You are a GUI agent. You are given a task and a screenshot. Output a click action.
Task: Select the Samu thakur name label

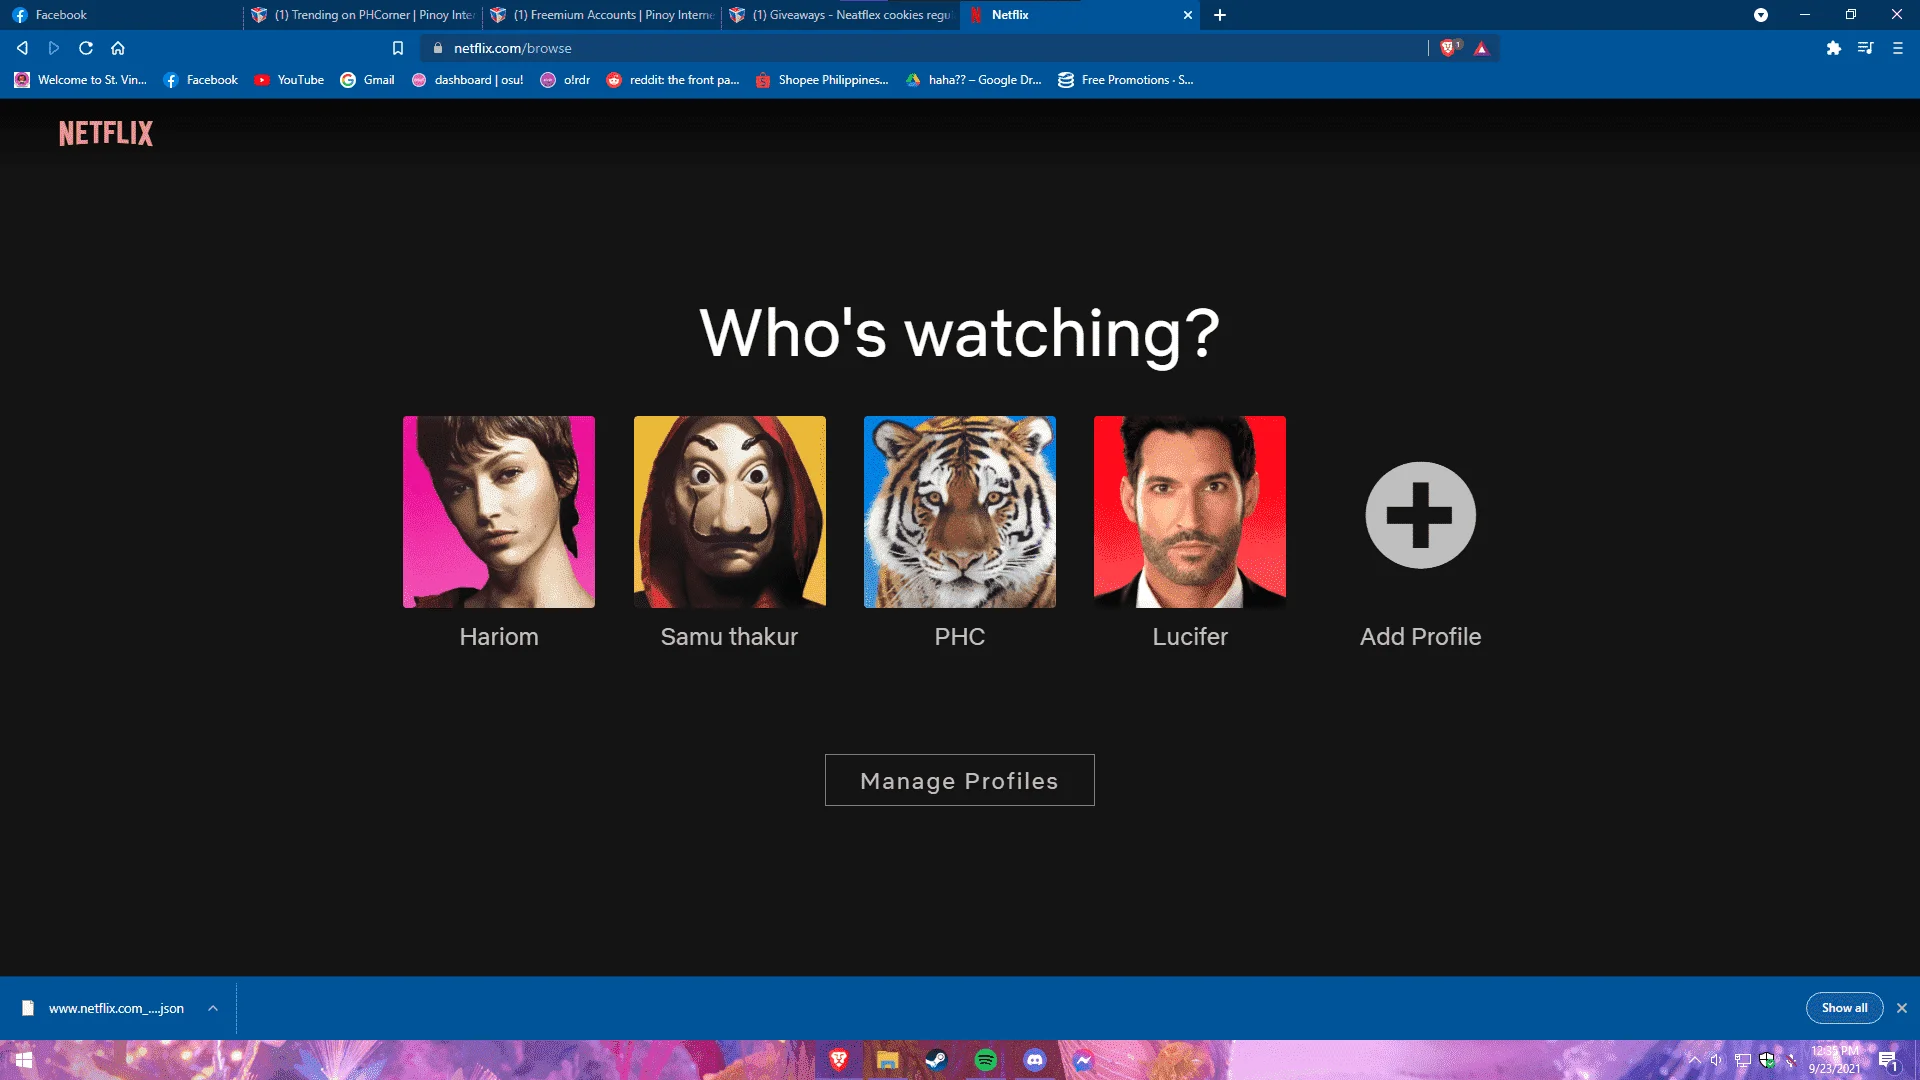(730, 637)
